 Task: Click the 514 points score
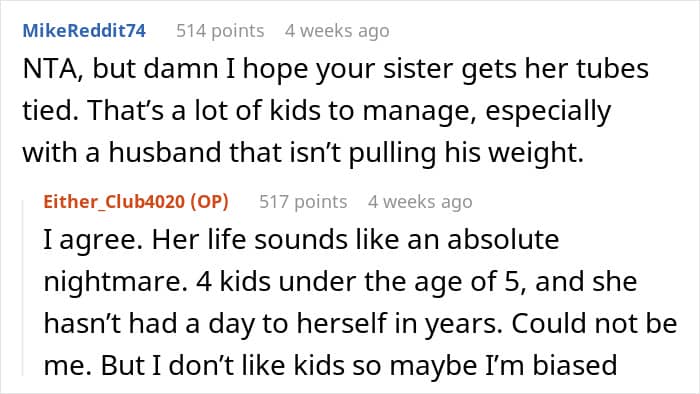(x=220, y=31)
